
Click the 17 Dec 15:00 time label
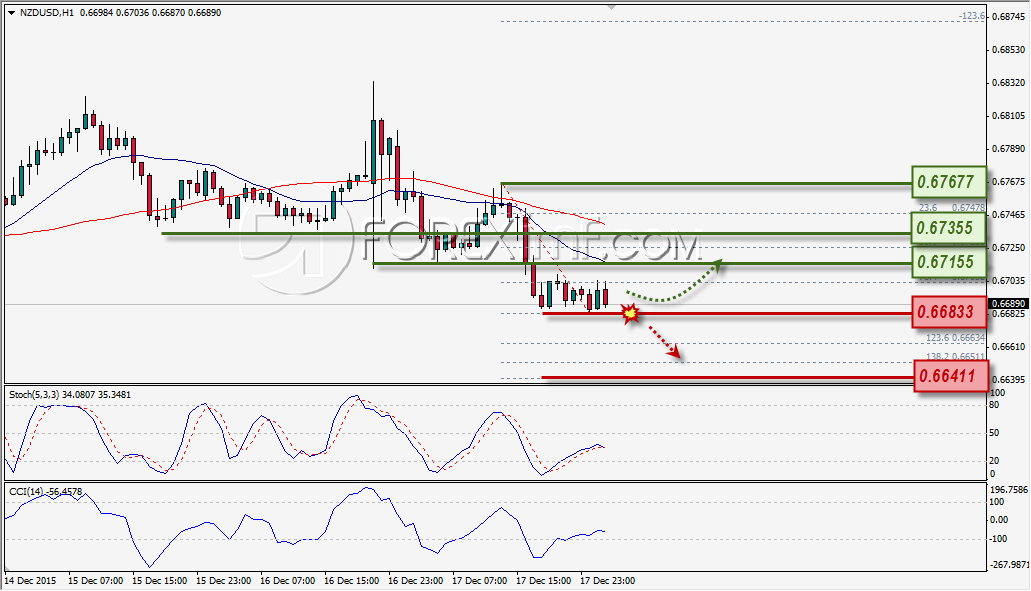[x=543, y=581]
